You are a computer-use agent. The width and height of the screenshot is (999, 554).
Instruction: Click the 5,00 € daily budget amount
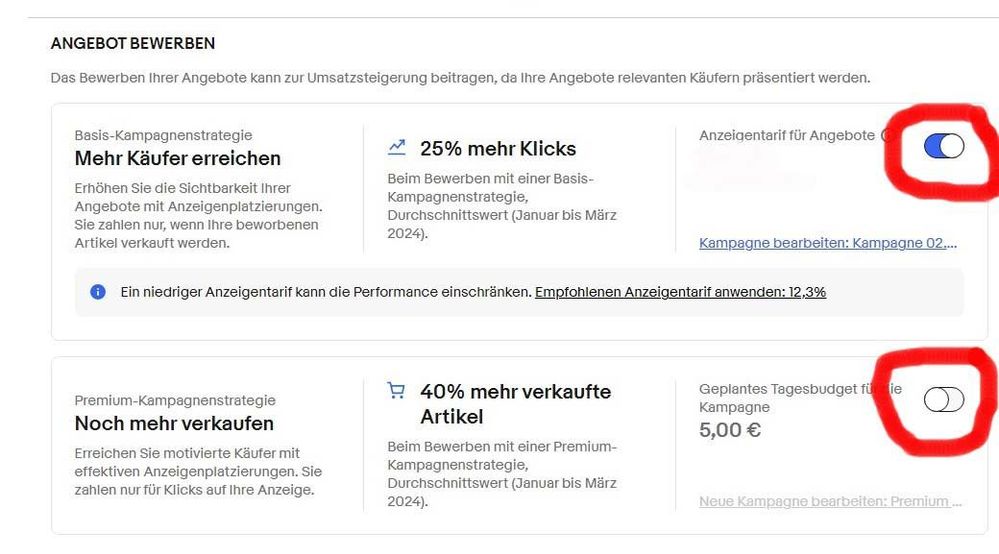(730, 431)
